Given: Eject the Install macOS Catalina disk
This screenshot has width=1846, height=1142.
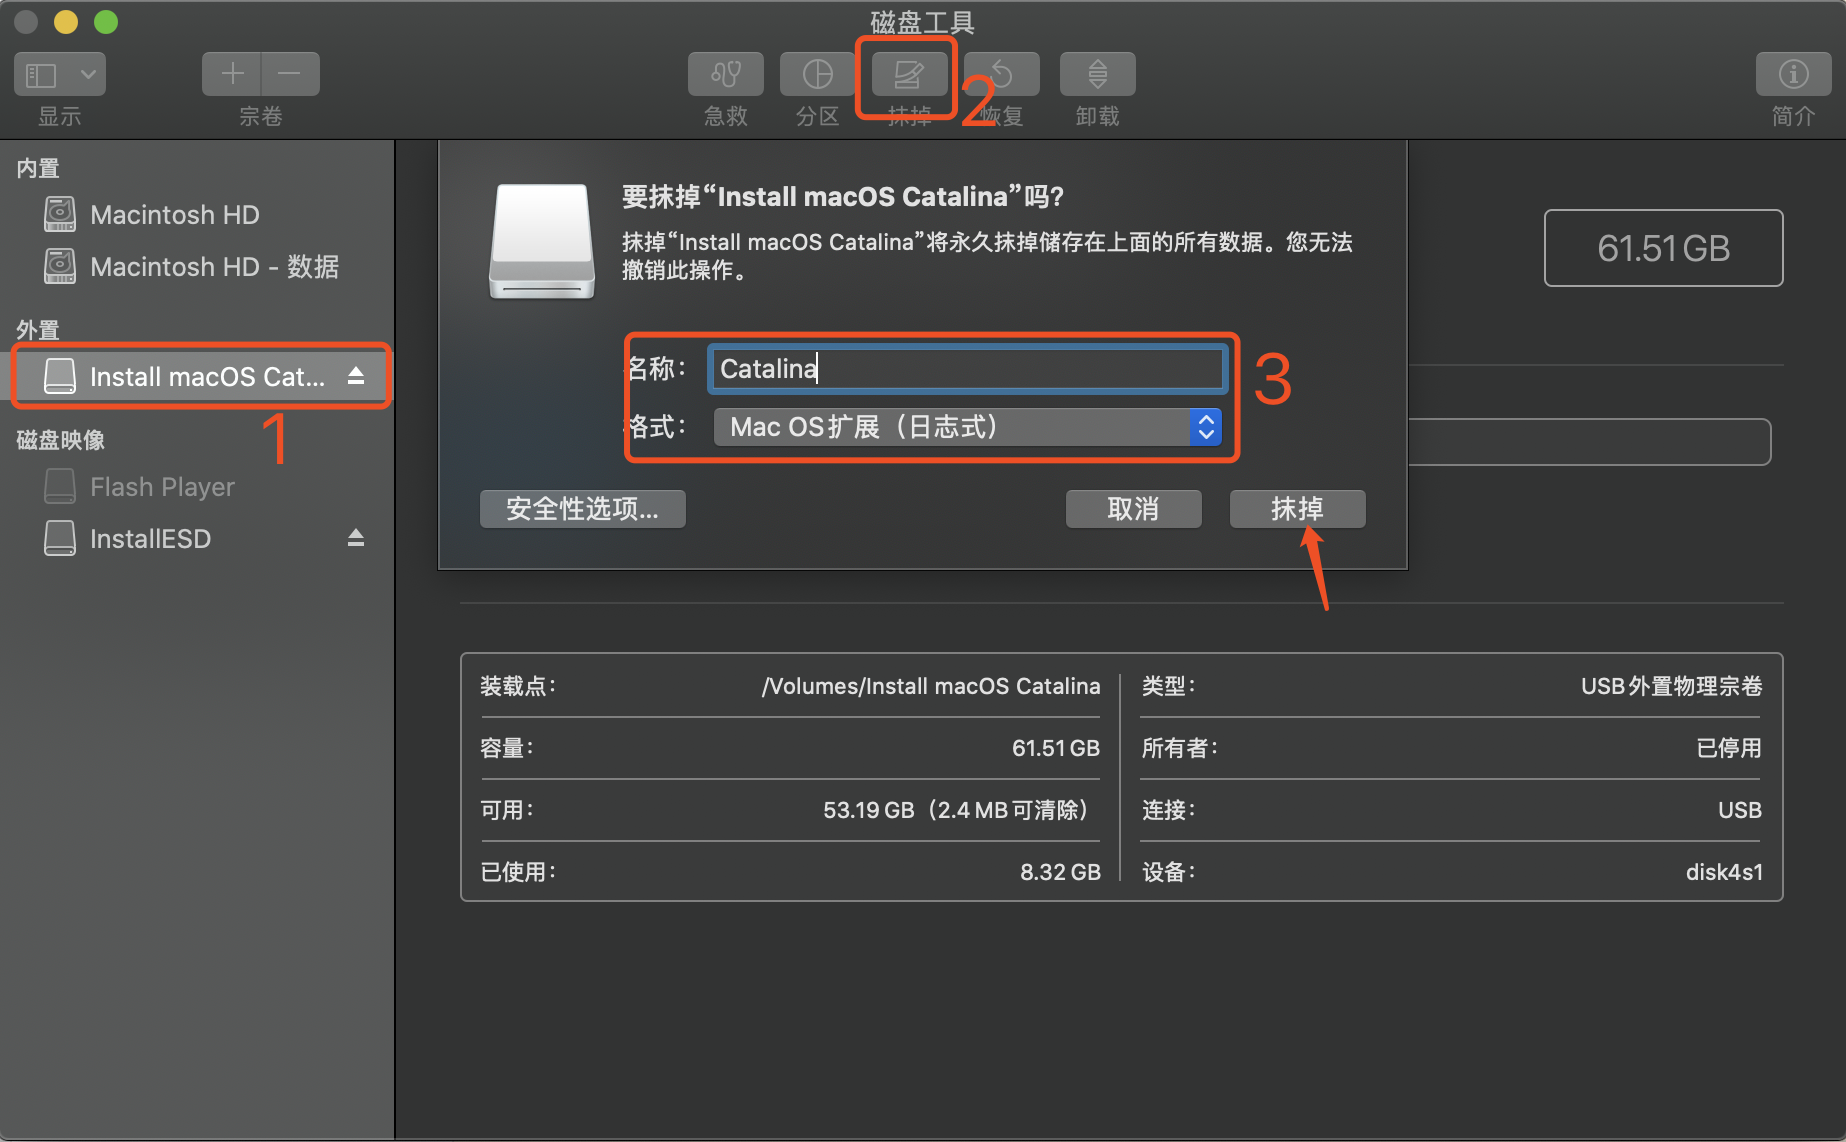Looking at the screenshot, I should (356, 376).
